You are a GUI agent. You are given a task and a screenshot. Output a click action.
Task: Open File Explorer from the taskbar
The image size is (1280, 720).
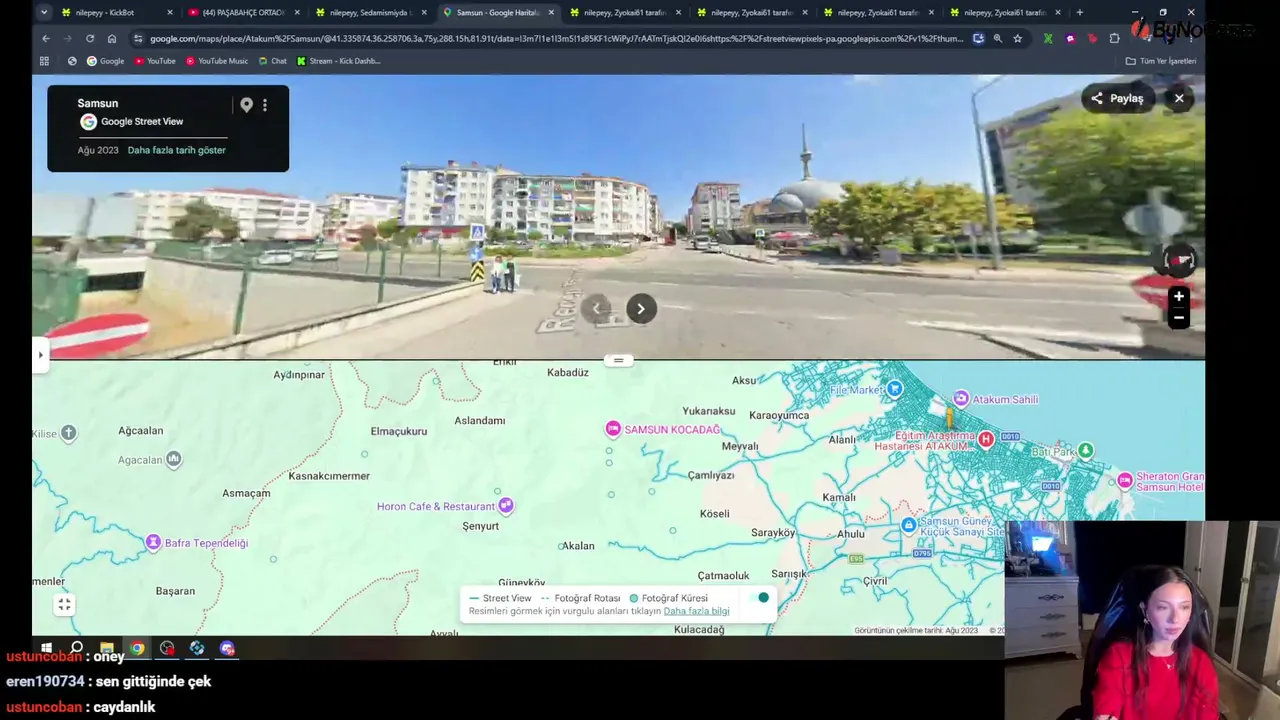106,648
